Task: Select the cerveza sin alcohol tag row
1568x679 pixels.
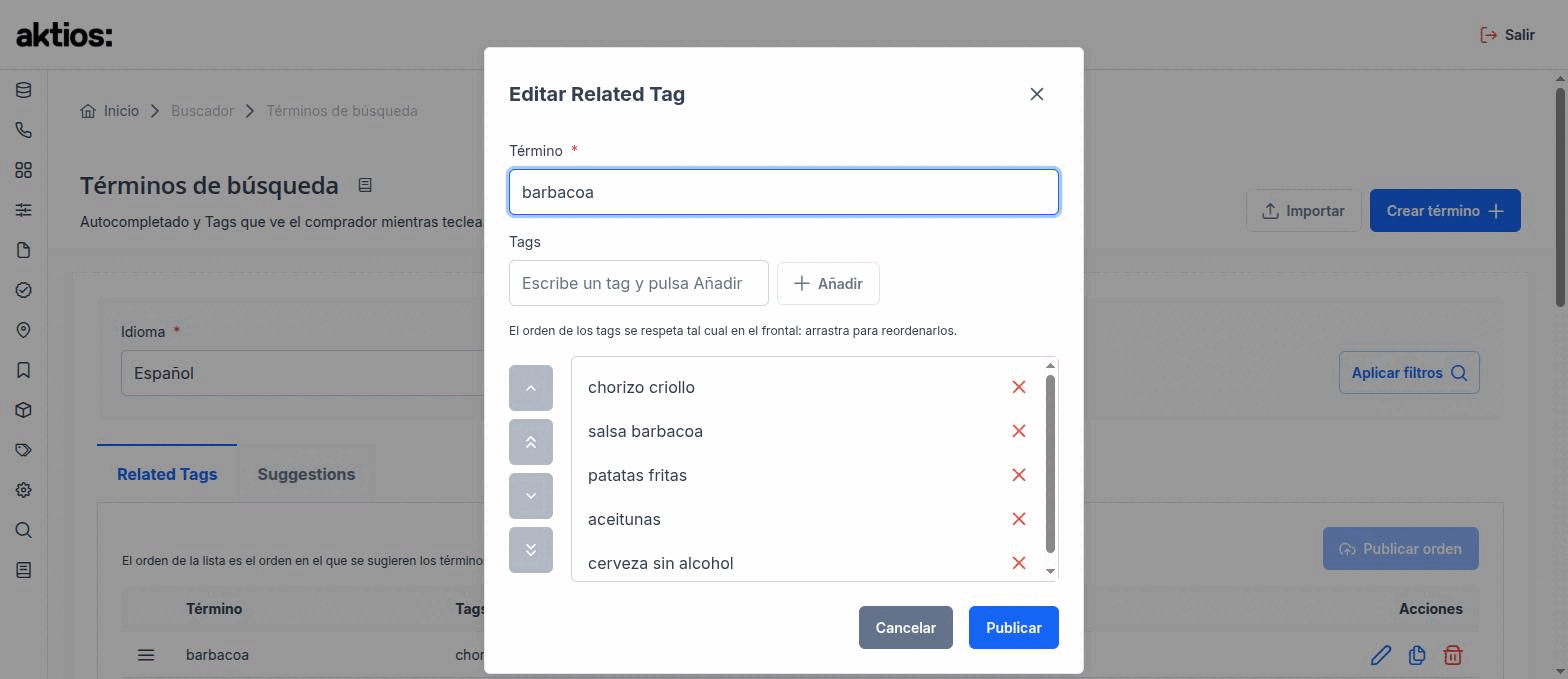Action: pos(808,563)
